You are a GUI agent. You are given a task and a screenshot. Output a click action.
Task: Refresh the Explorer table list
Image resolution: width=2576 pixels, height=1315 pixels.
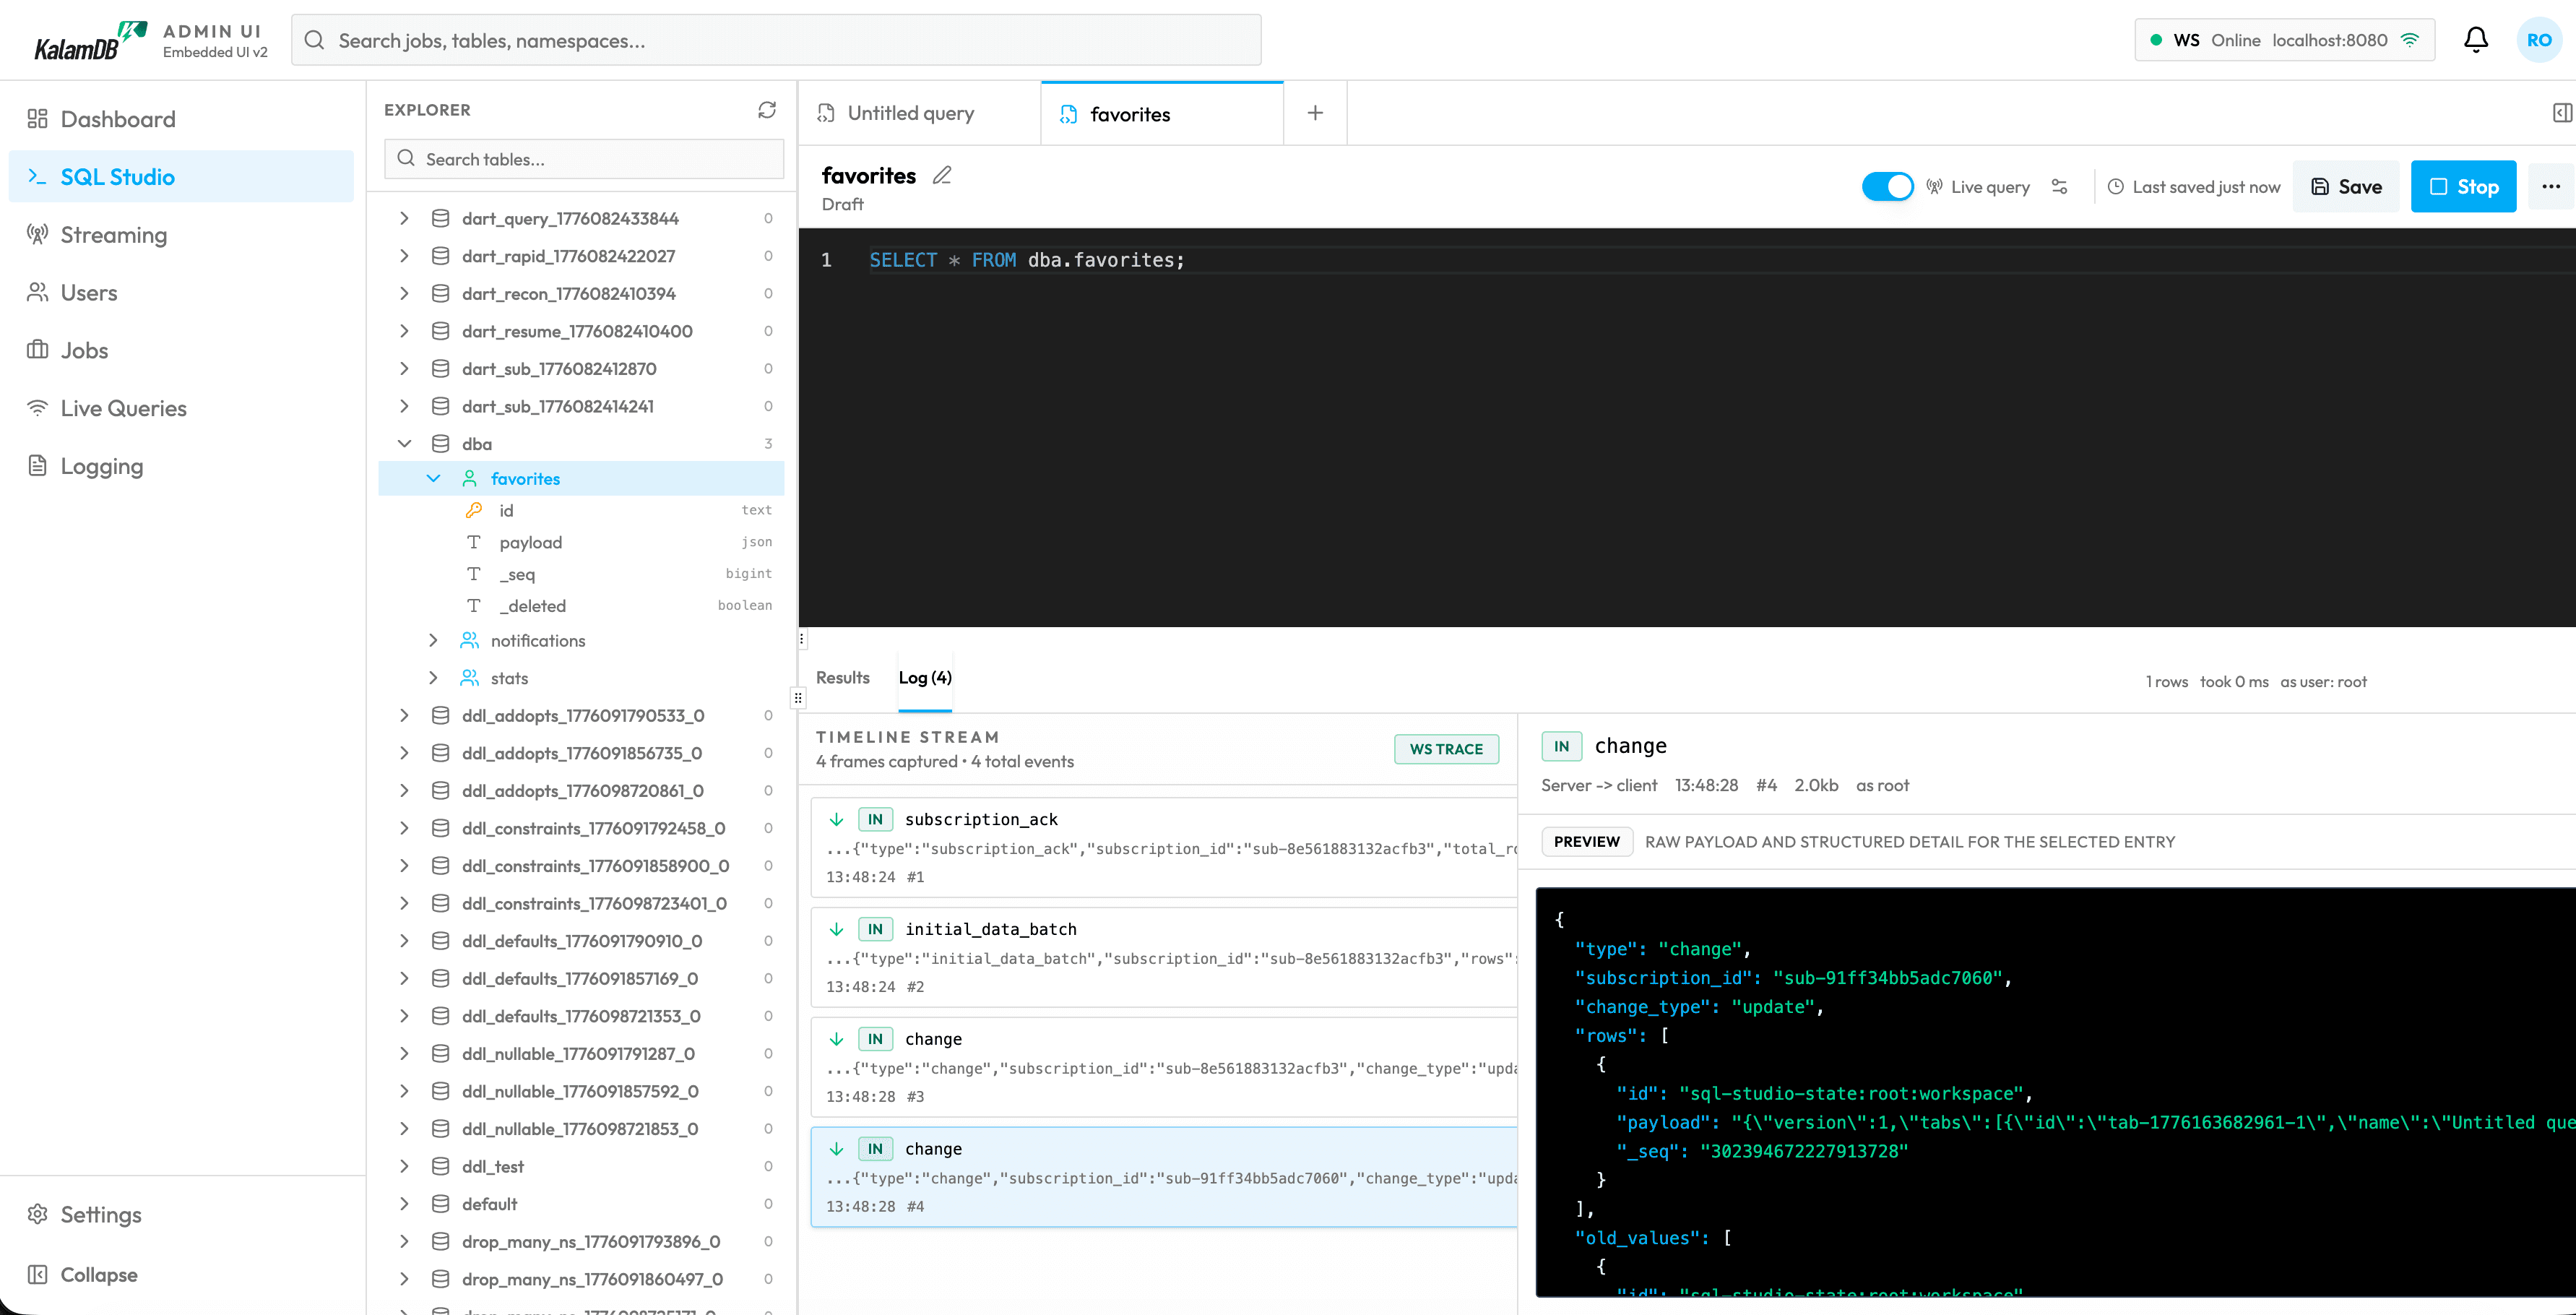point(767,110)
